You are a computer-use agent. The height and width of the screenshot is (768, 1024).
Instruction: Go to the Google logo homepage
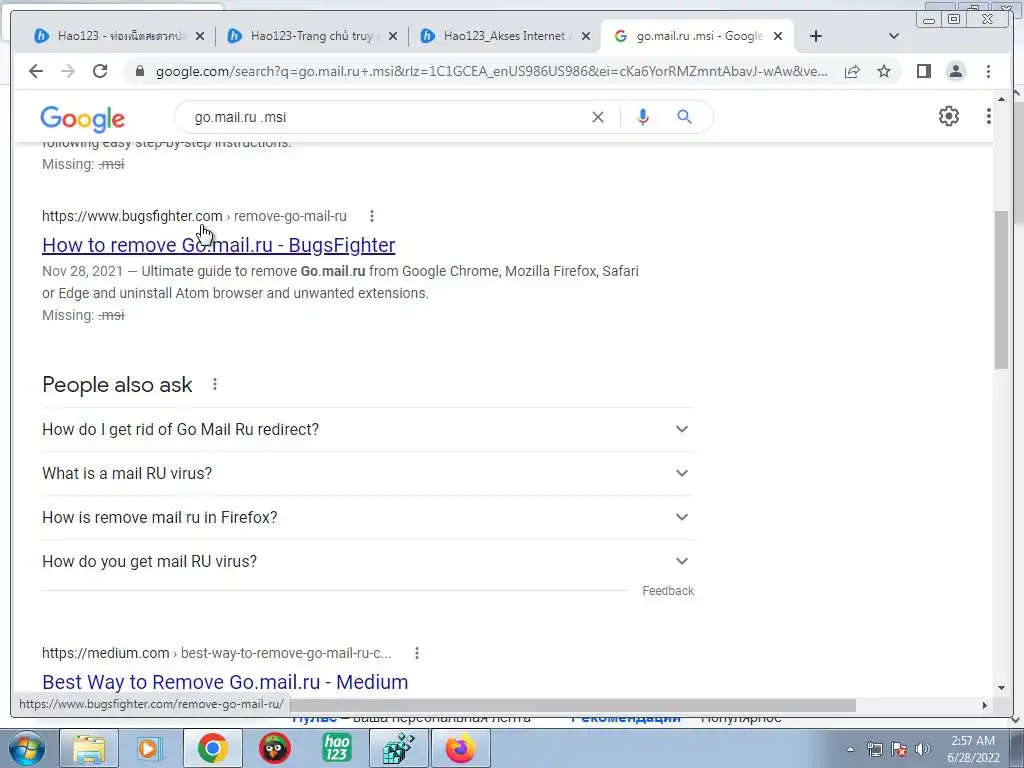(82, 118)
